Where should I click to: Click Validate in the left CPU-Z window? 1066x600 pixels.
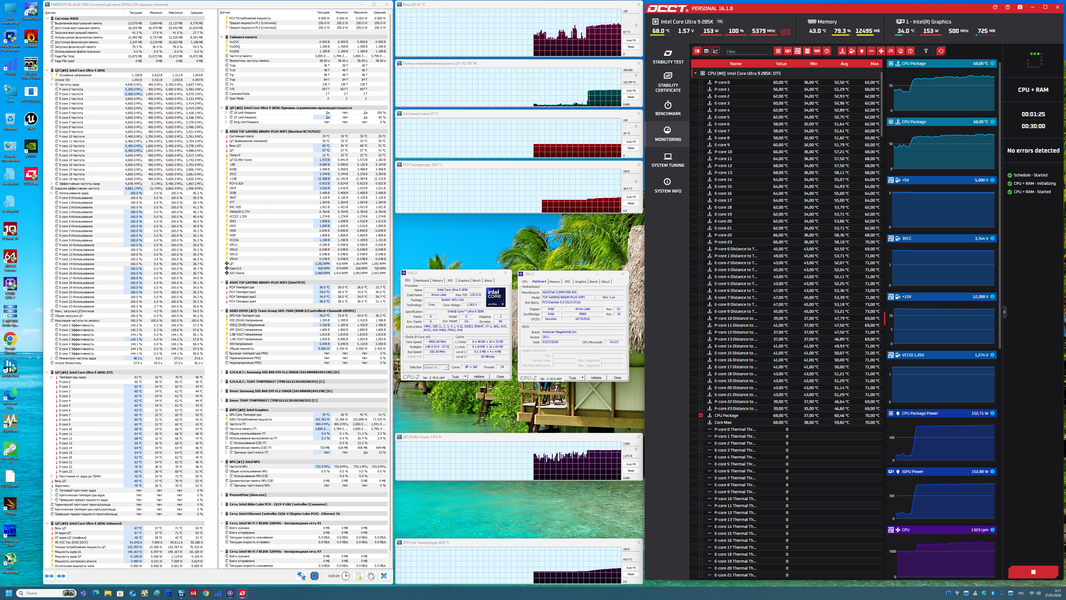[x=479, y=376]
